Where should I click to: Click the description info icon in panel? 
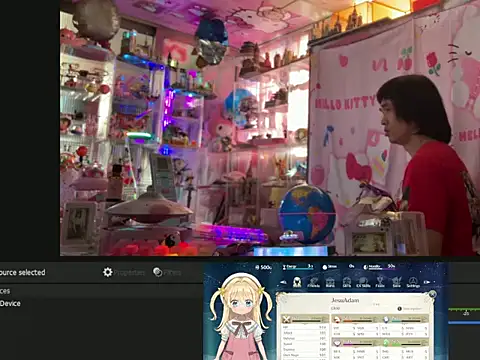pos(400,309)
